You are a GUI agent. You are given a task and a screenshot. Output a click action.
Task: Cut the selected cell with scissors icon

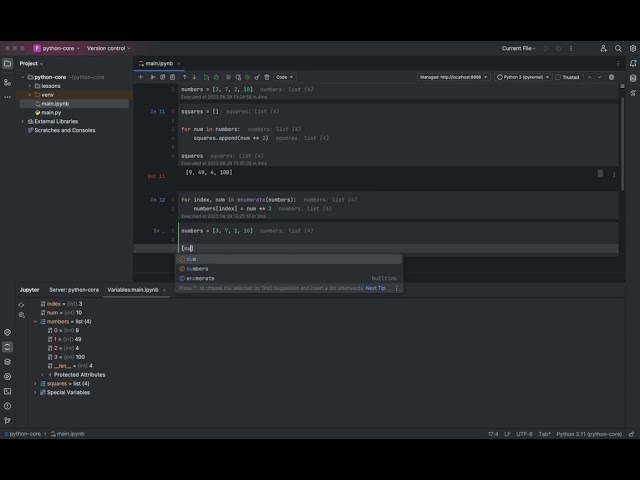pos(153,77)
